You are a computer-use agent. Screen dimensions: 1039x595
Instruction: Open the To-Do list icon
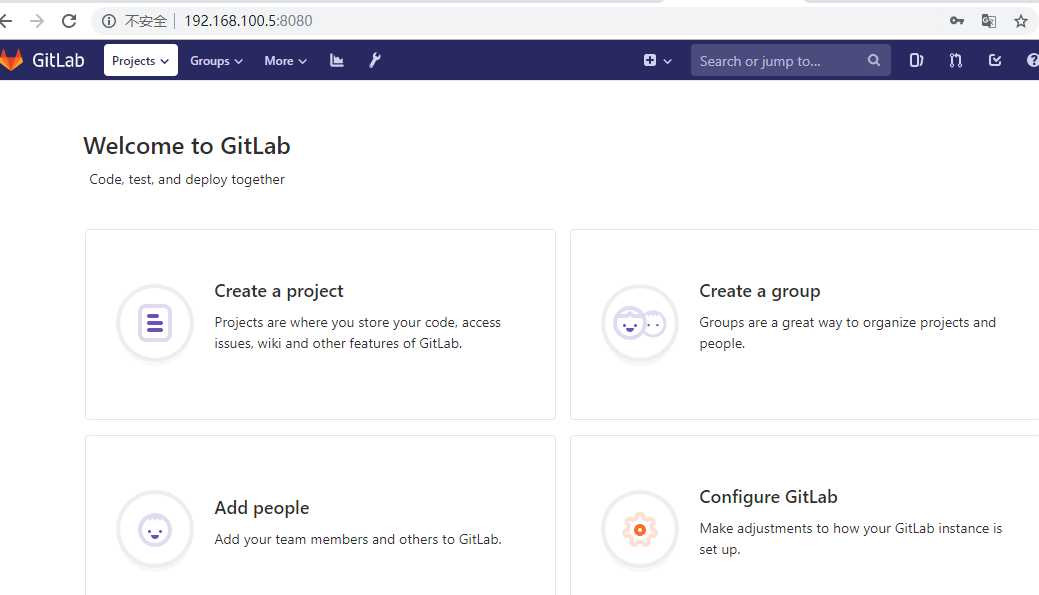[995, 61]
